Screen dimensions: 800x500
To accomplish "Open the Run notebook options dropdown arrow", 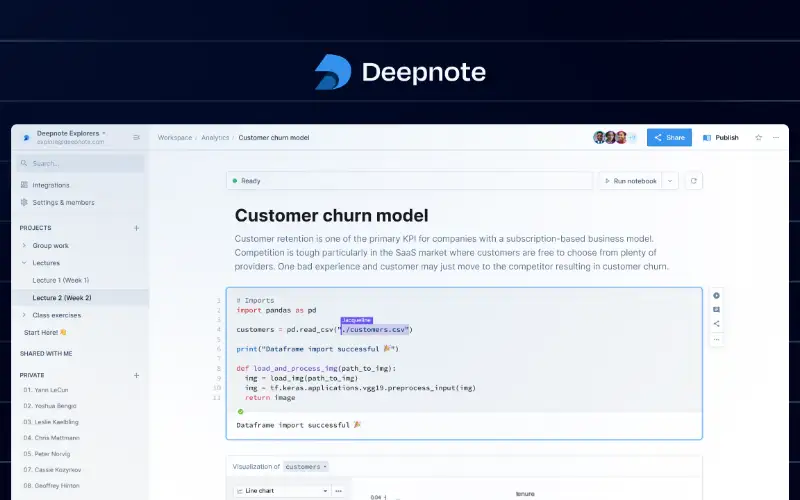I will 670,181.
